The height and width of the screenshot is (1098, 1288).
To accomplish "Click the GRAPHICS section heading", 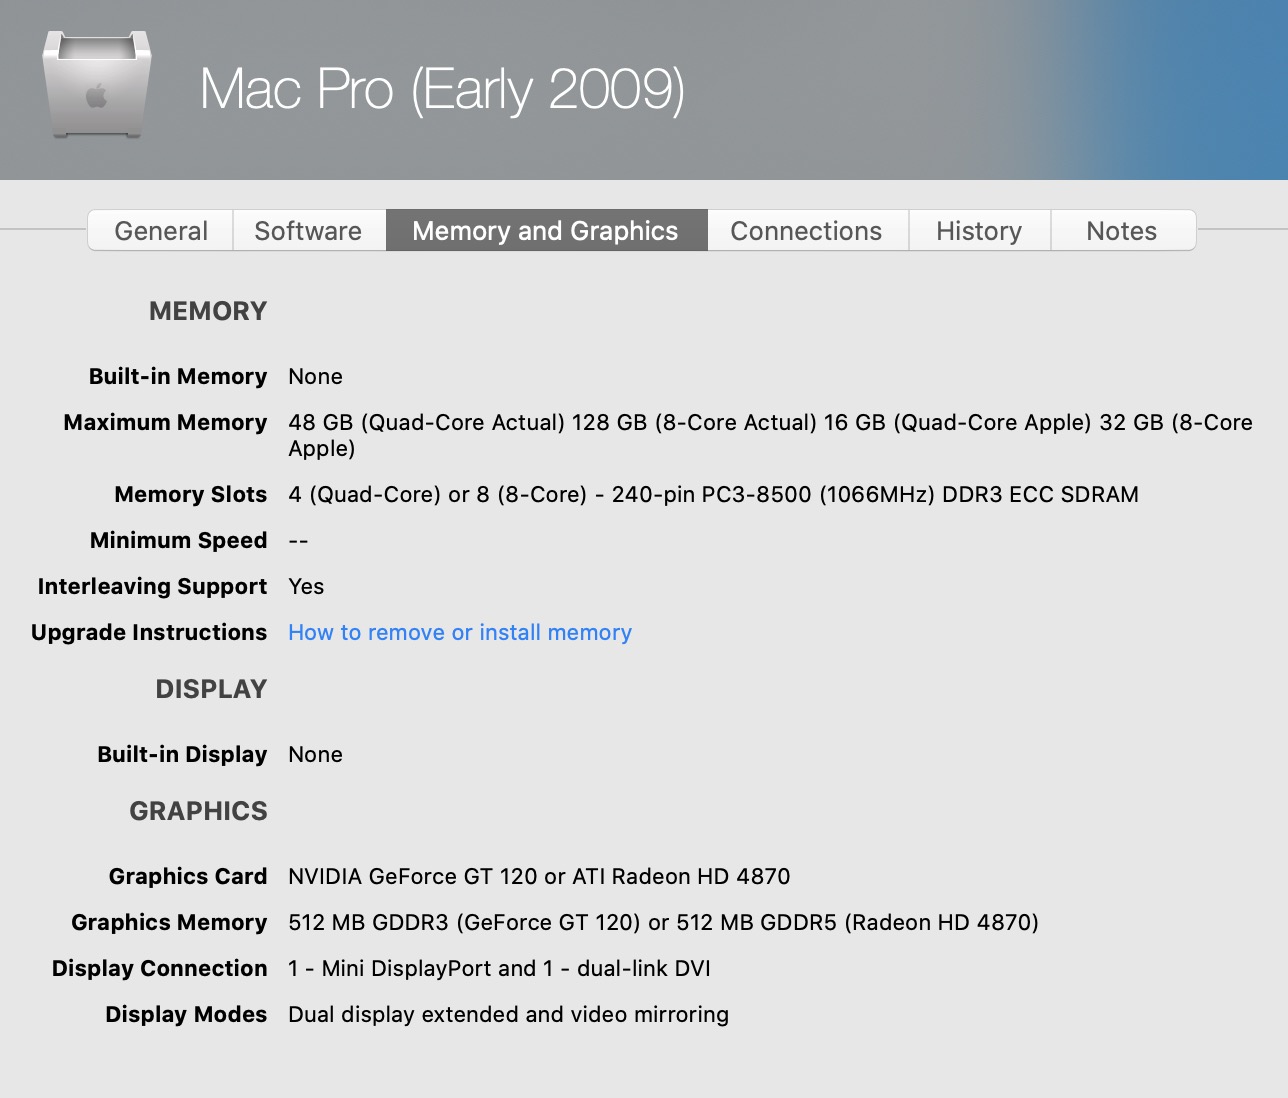I will [198, 811].
